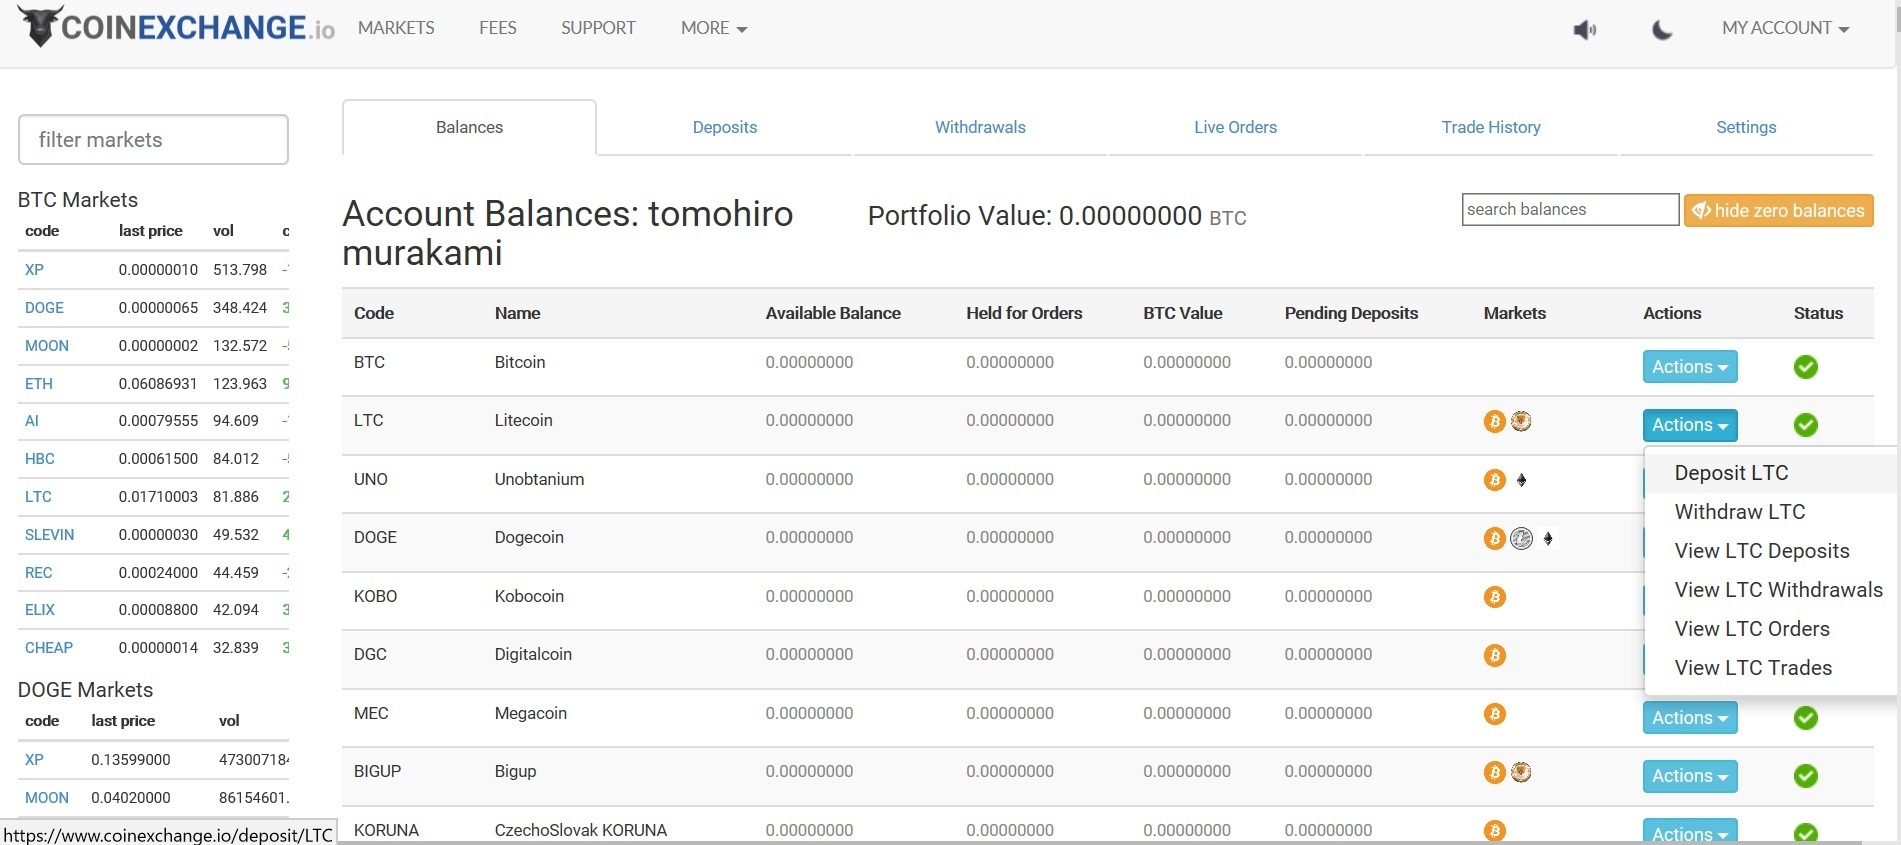Open the Live Orders tab
1901x845 pixels.
click(x=1235, y=127)
